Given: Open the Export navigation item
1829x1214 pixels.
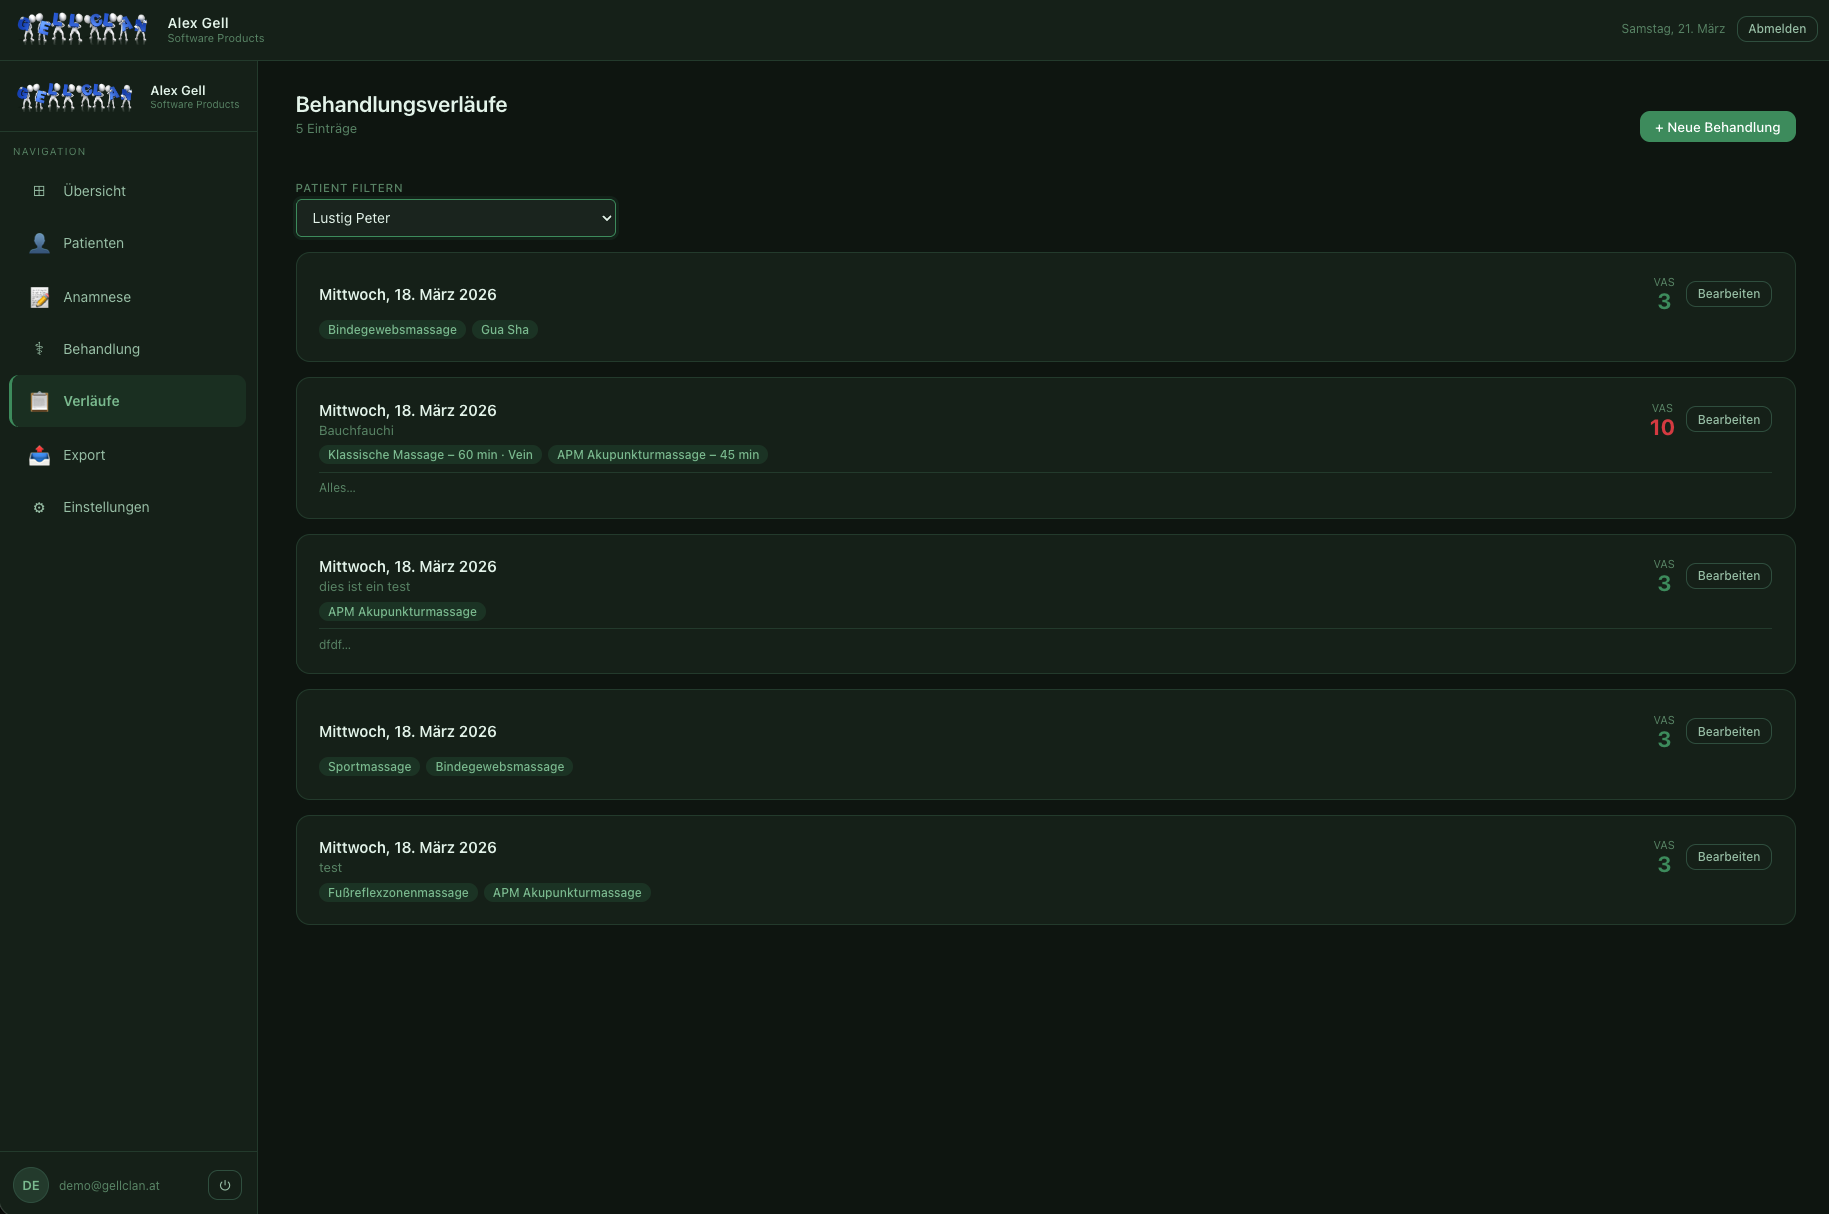Looking at the screenshot, I should point(128,455).
